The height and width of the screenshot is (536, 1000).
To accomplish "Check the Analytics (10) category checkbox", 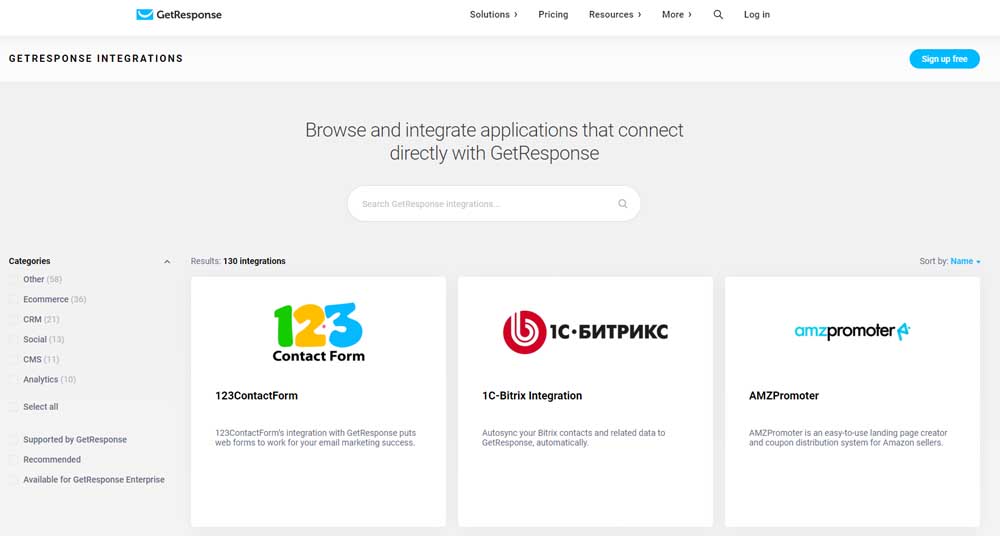I will pos(13,379).
